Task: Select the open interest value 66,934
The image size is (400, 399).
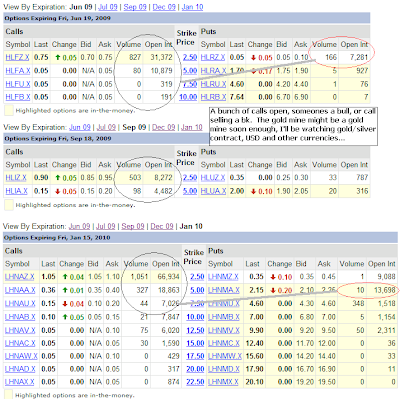Action: pyautogui.click(x=169, y=277)
